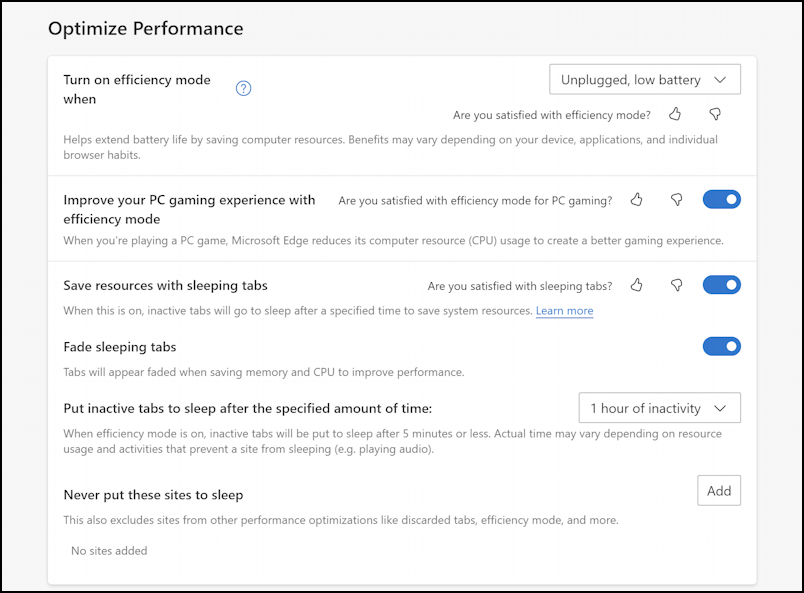The width and height of the screenshot is (804, 593).
Task: Open the Unplugged, low battery dropdown
Action: pos(645,80)
